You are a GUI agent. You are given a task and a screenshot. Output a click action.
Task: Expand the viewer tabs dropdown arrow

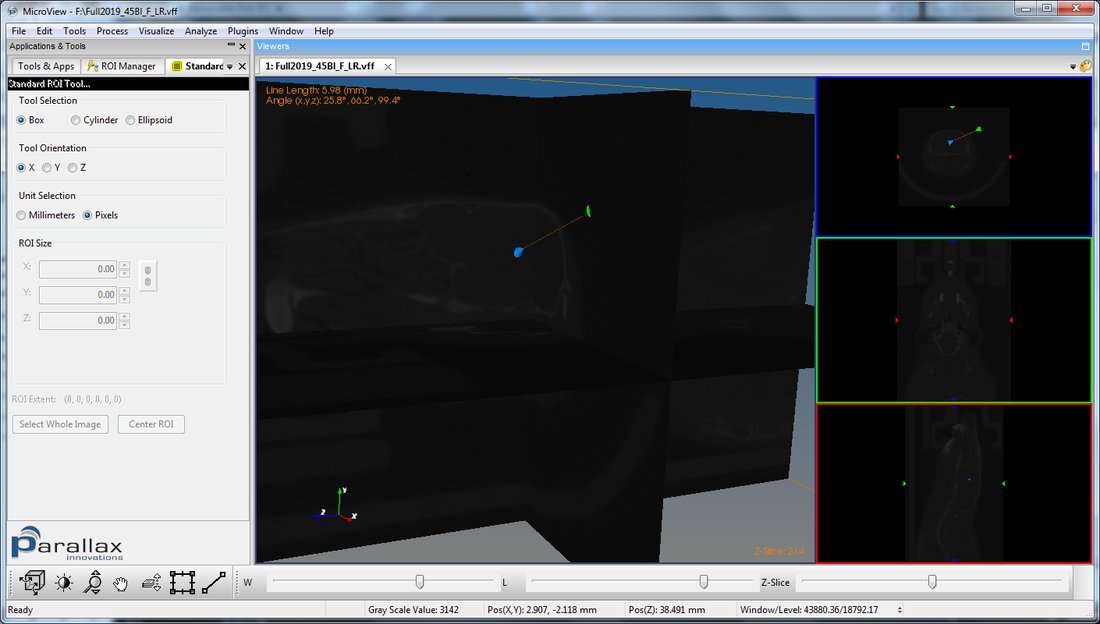pos(1072,66)
